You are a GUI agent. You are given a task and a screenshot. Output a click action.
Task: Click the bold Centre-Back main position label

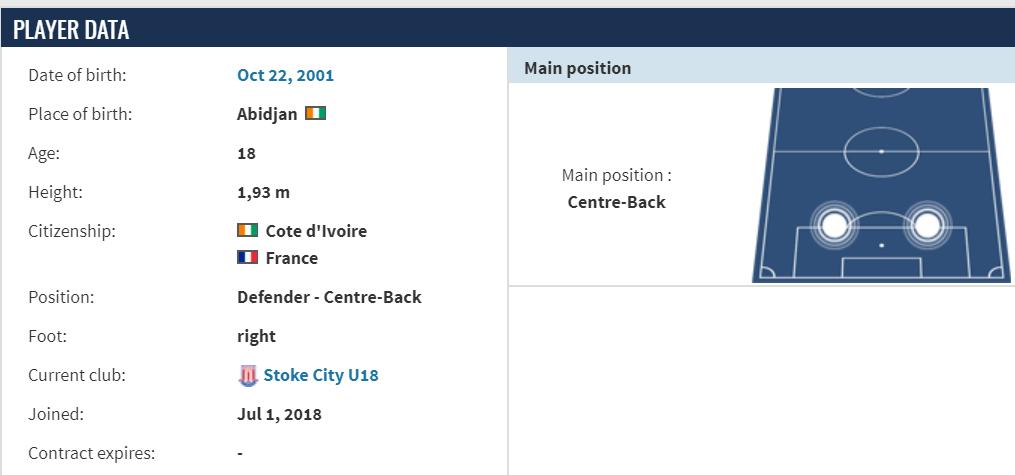point(616,202)
